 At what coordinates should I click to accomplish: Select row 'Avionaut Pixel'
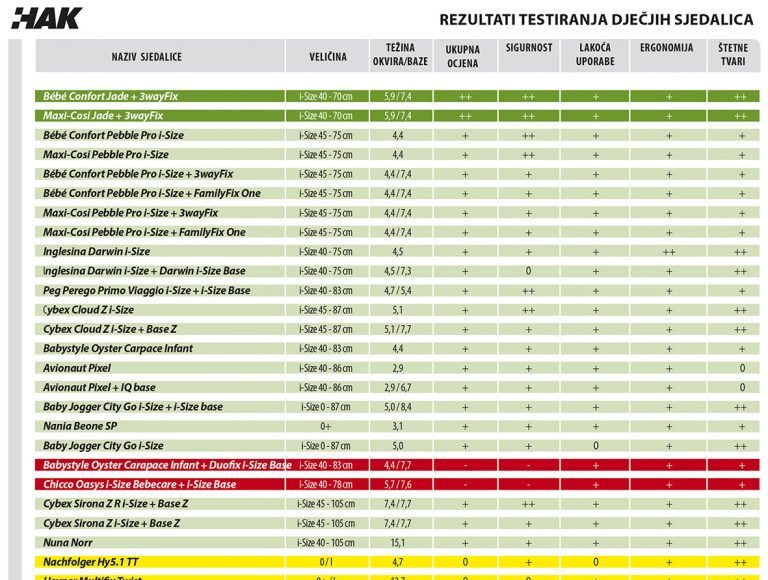[x=397, y=368]
